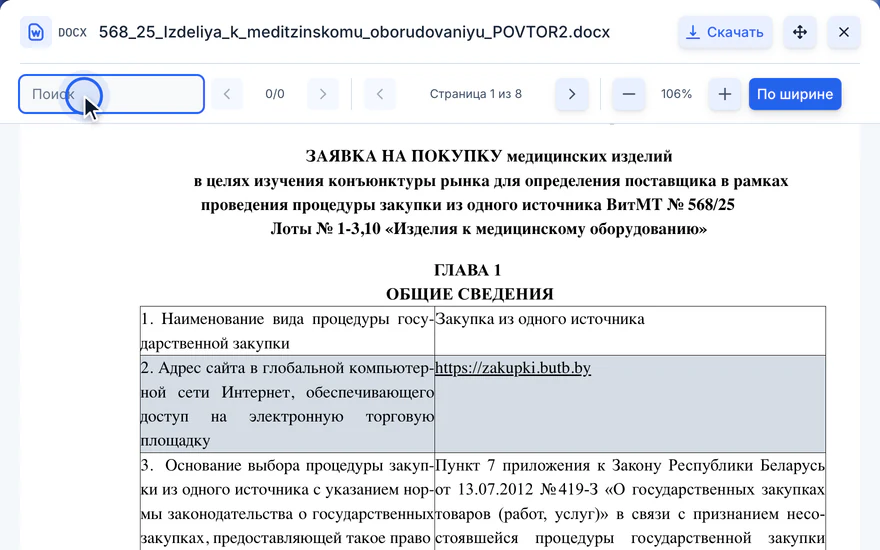Go to previous search match

[x=227, y=94]
